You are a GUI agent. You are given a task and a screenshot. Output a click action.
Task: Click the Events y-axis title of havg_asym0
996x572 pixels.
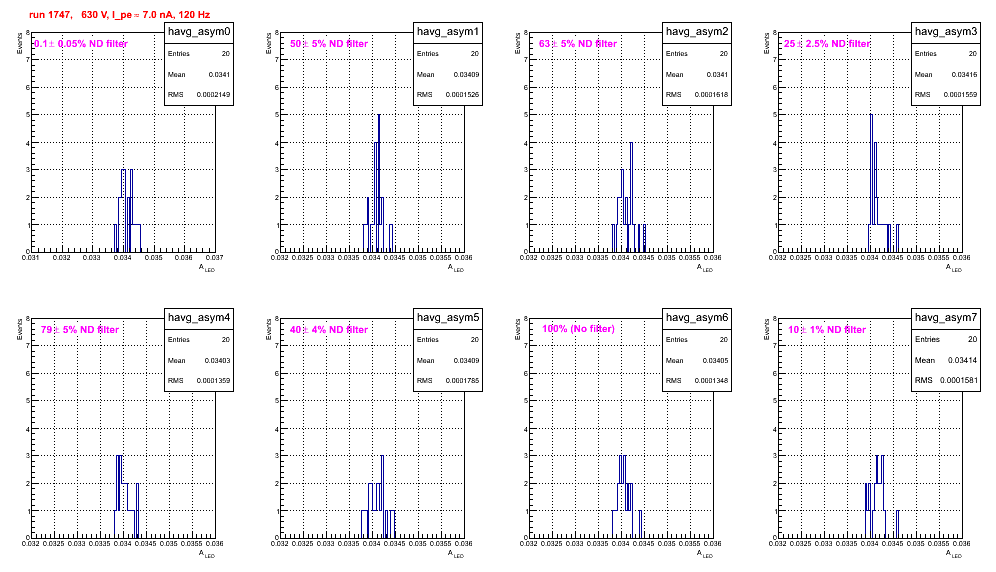19,44
